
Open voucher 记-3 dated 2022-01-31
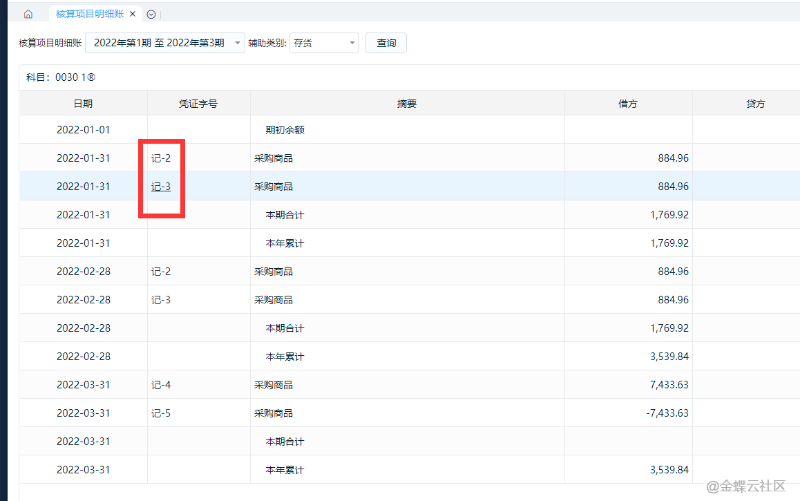pyautogui.click(x=161, y=186)
